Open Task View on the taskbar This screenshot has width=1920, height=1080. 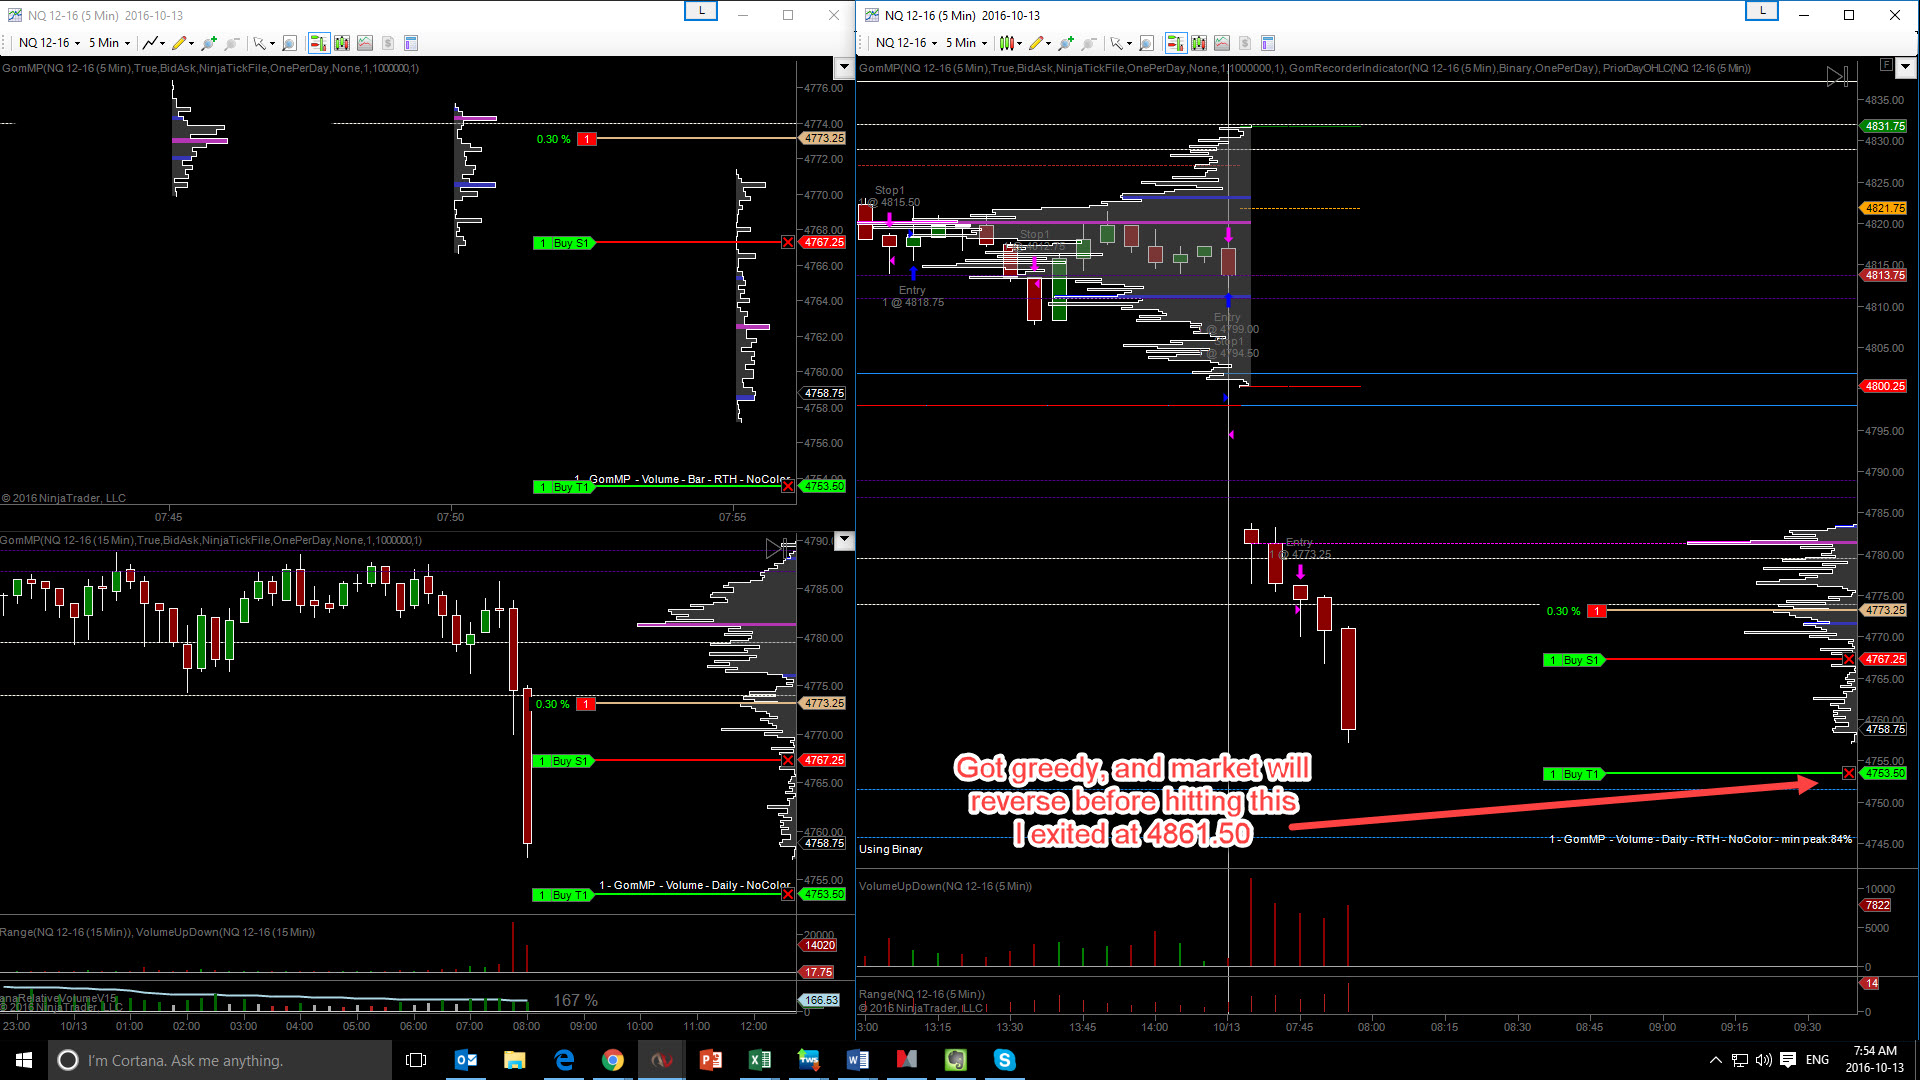point(416,1060)
